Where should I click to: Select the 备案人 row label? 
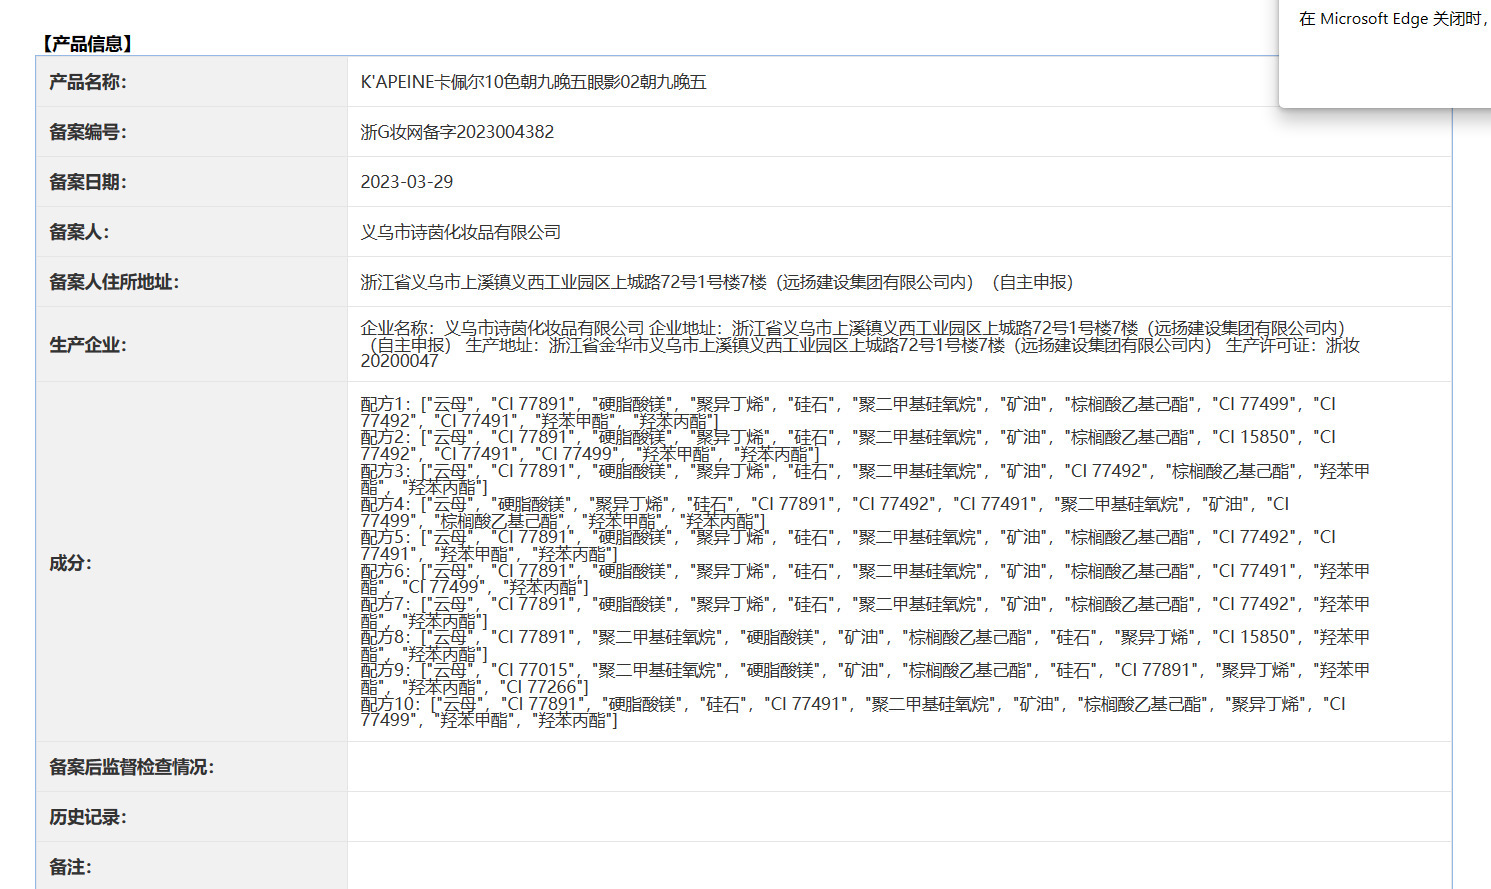(x=79, y=232)
